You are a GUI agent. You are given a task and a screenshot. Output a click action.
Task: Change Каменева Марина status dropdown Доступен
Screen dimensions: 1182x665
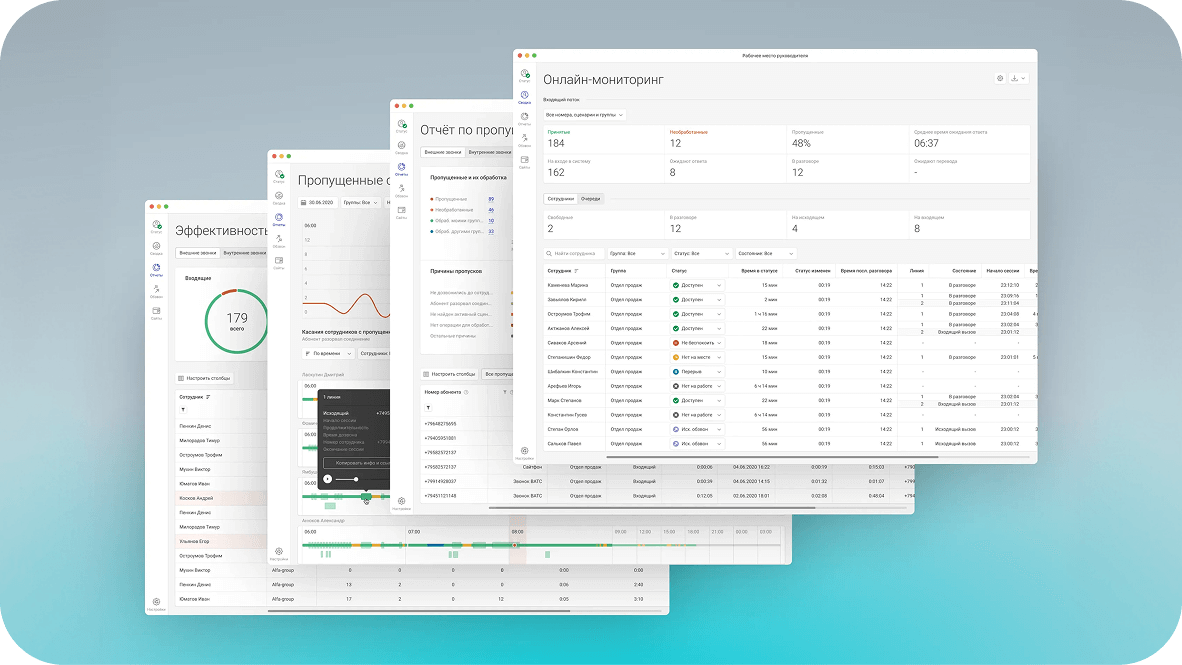pos(697,286)
